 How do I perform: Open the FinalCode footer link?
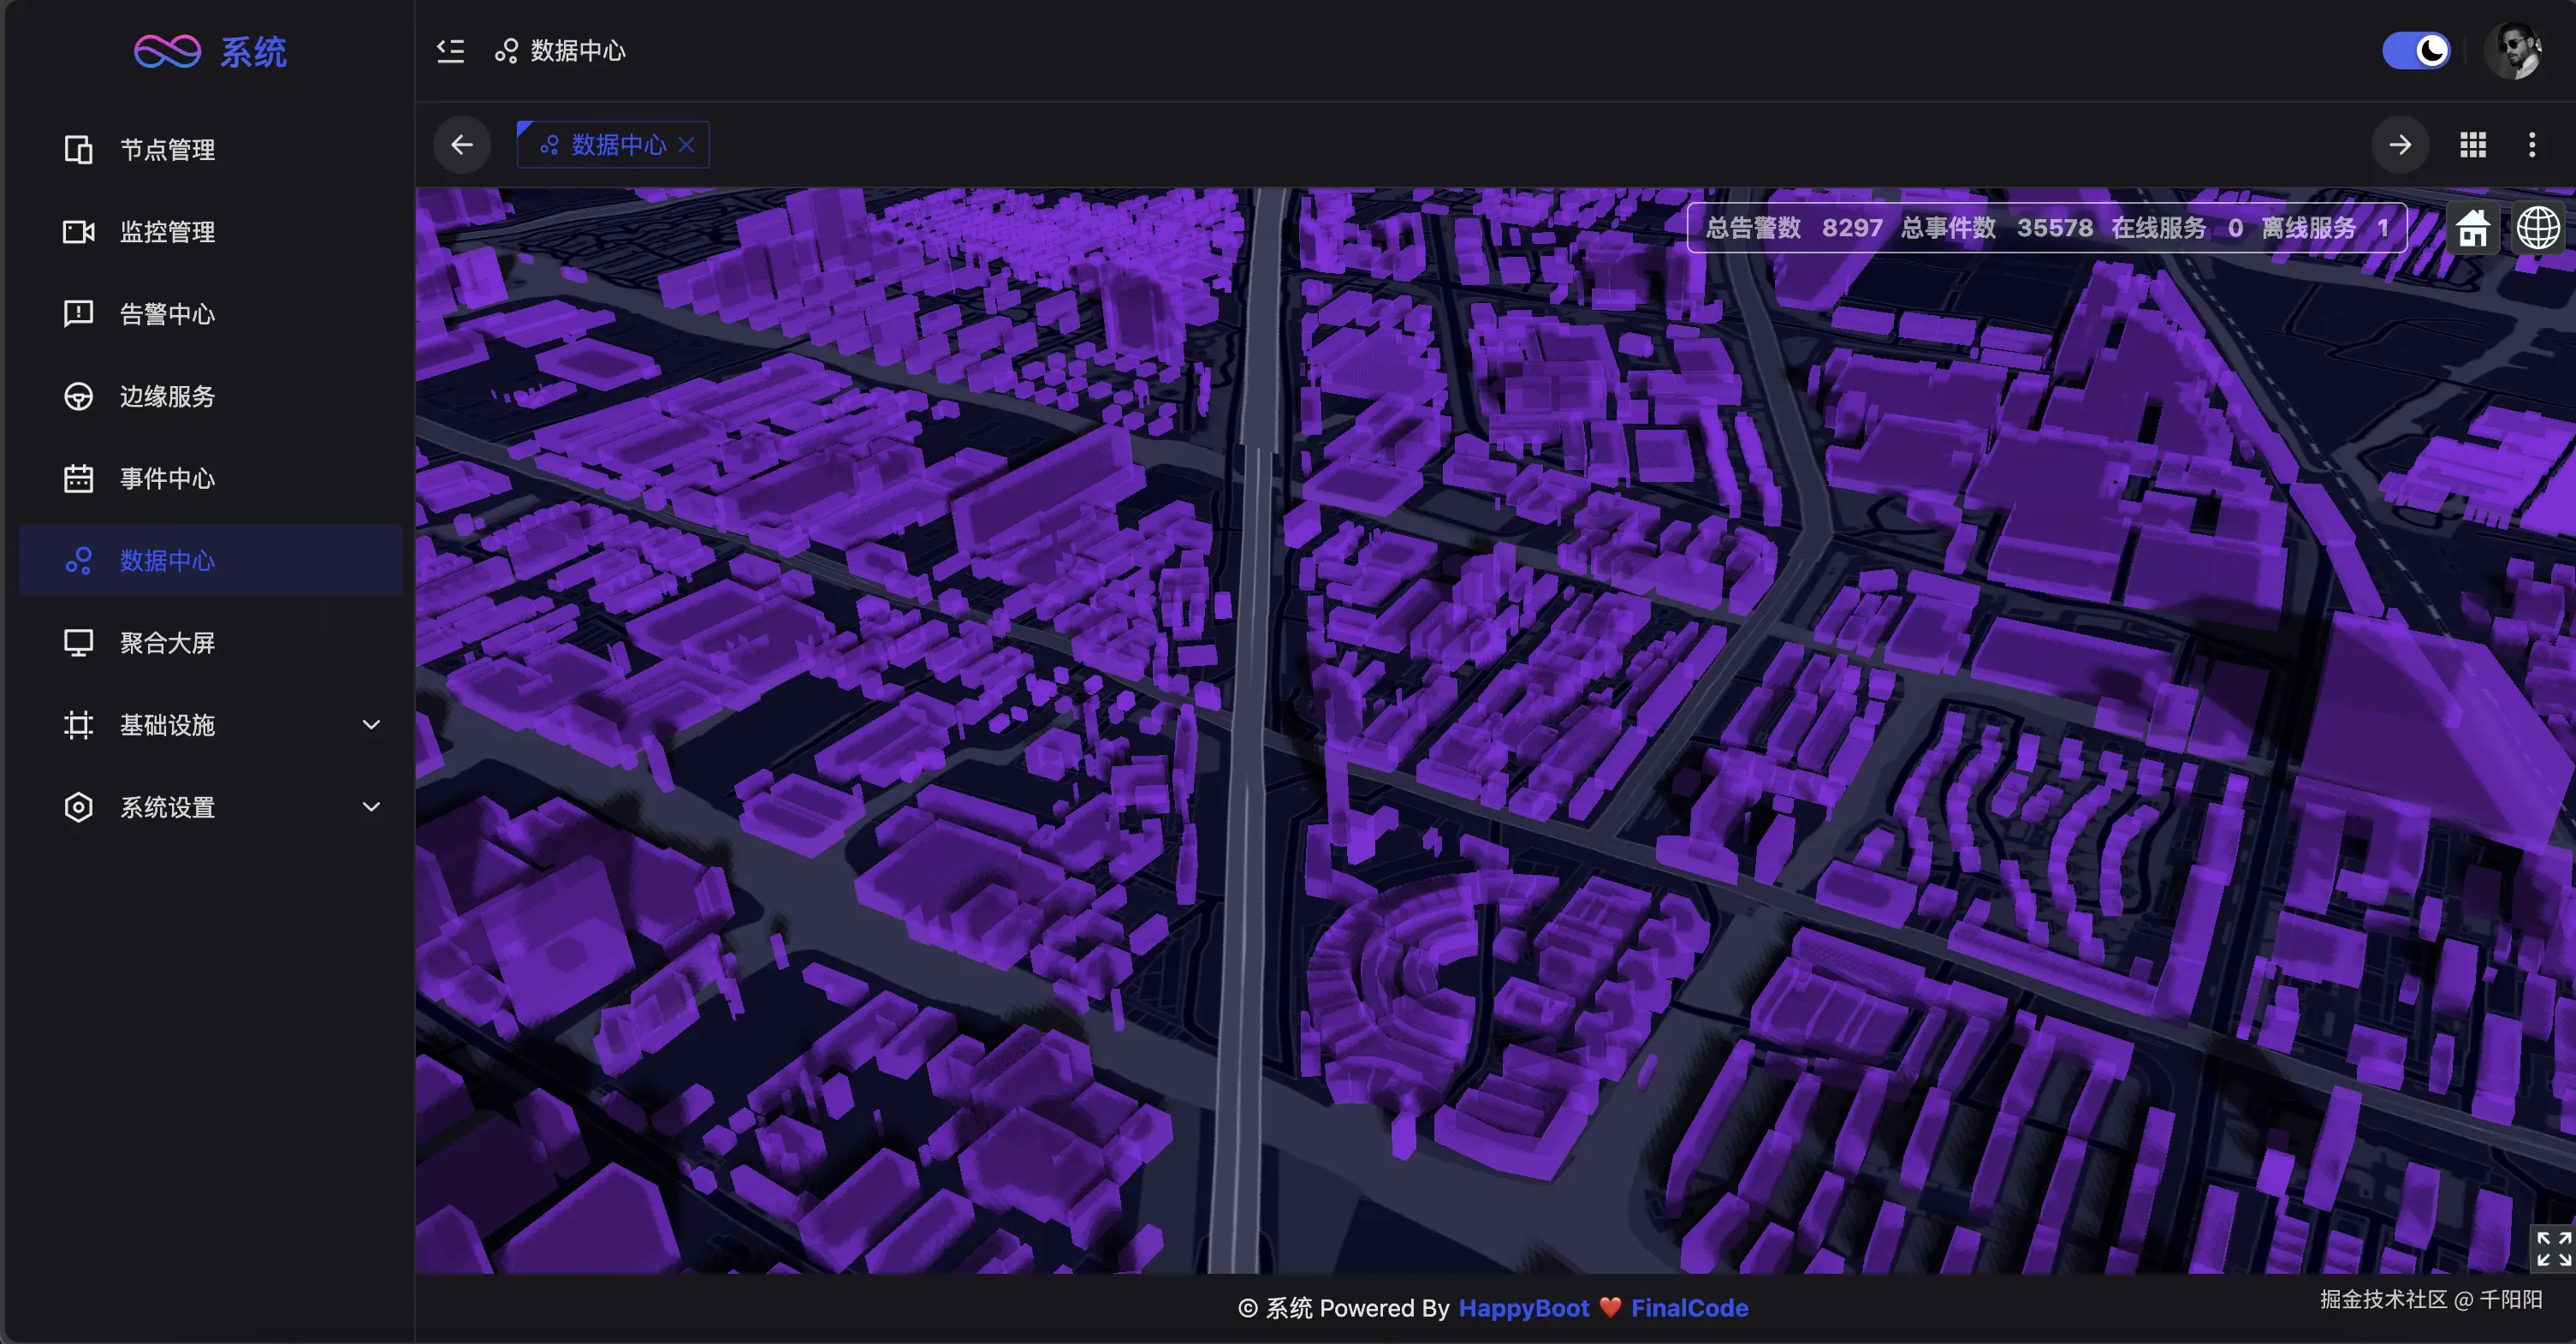(x=1689, y=1308)
